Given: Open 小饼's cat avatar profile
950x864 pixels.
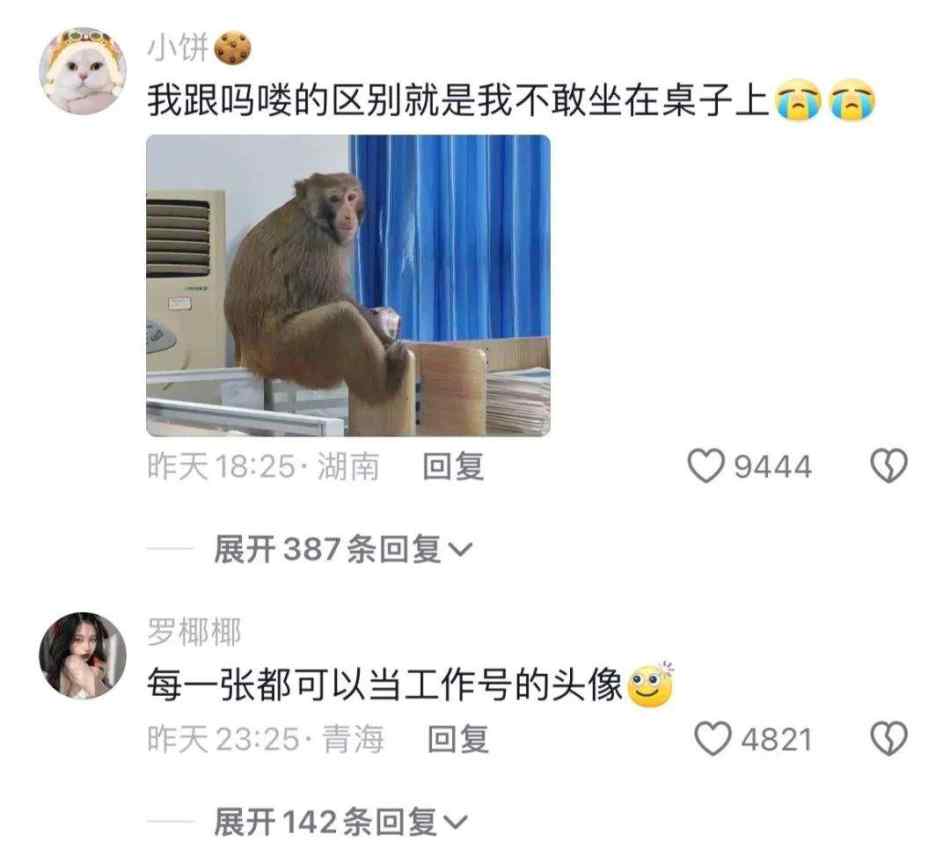Looking at the screenshot, I should (x=83, y=70).
